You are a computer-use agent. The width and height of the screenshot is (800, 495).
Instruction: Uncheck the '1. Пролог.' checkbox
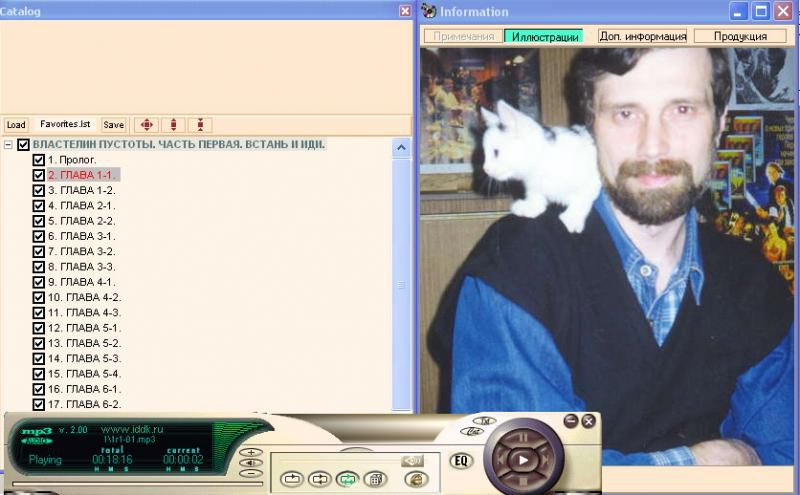point(39,160)
